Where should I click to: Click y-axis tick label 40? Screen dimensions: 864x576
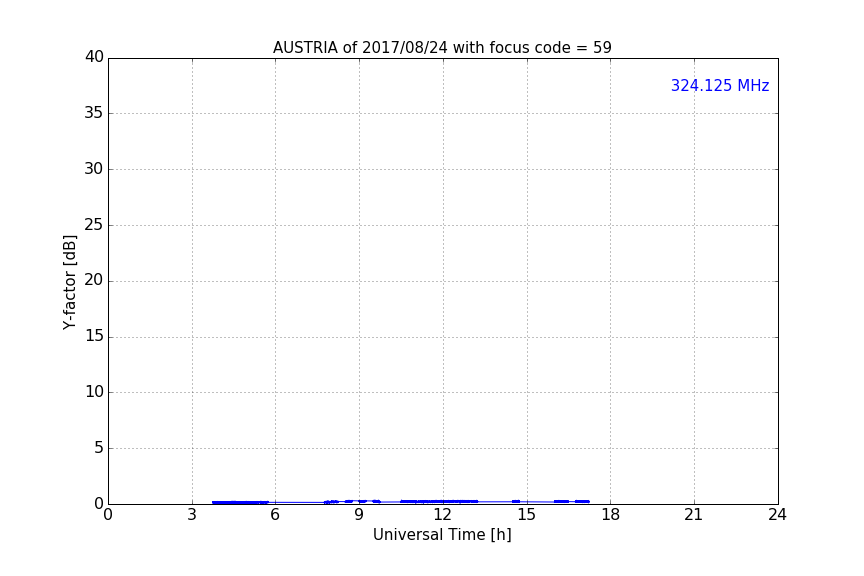pyautogui.click(x=94, y=57)
